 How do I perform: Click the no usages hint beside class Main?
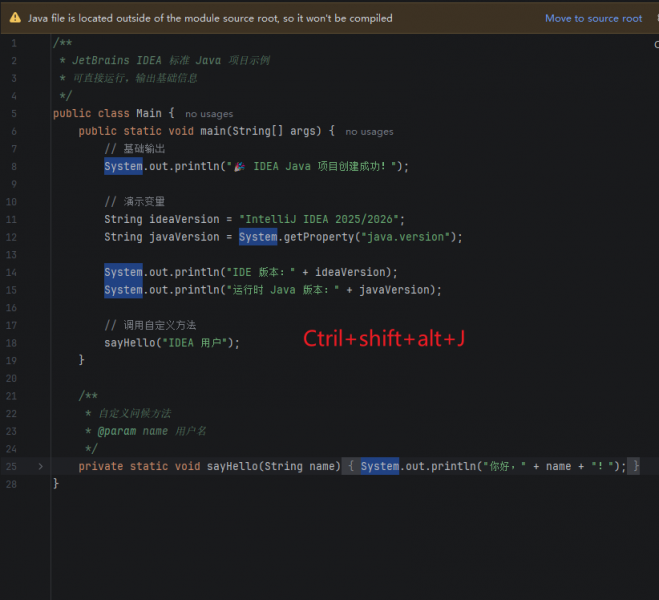(209, 114)
